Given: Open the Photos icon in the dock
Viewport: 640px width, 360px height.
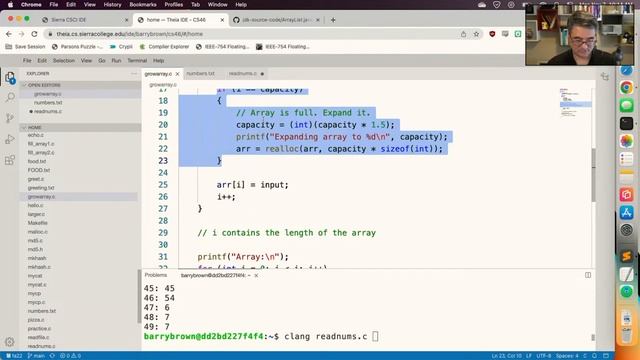Looking at the screenshot, I should [627, 141].
